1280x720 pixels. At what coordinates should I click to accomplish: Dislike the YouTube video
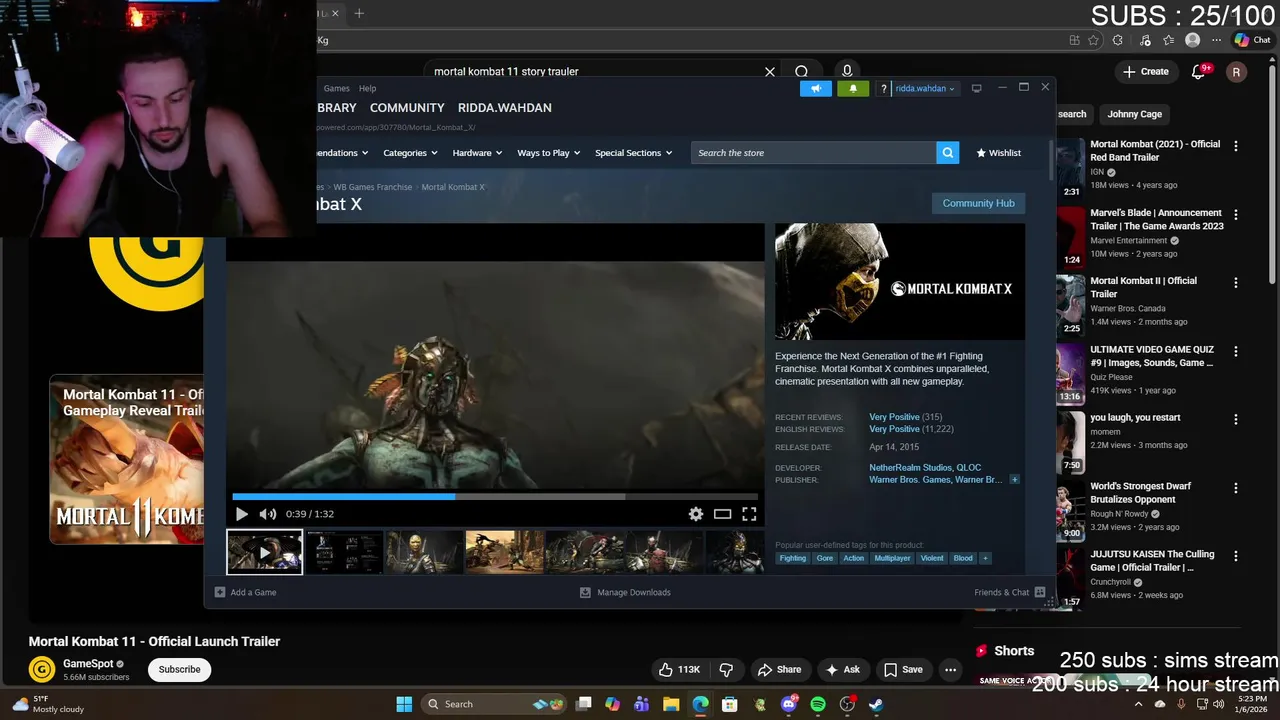tap(727, 669)
